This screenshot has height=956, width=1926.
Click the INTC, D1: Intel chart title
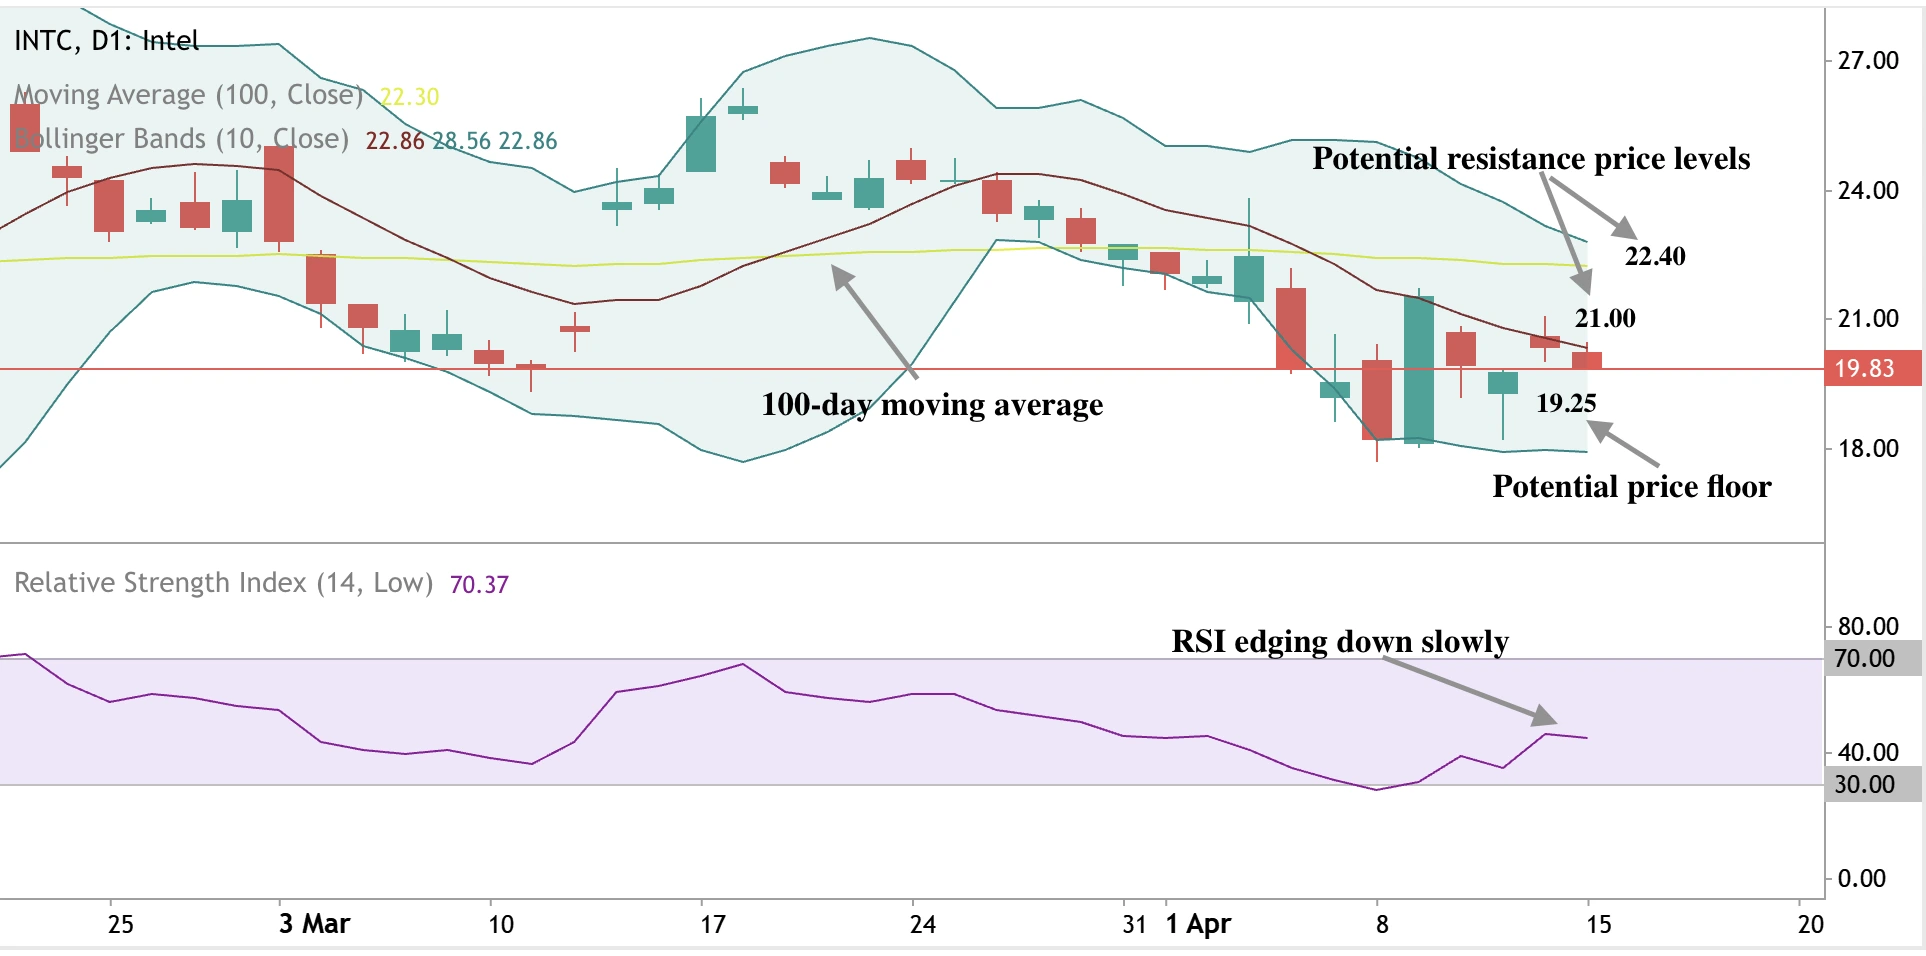(106, 41)
